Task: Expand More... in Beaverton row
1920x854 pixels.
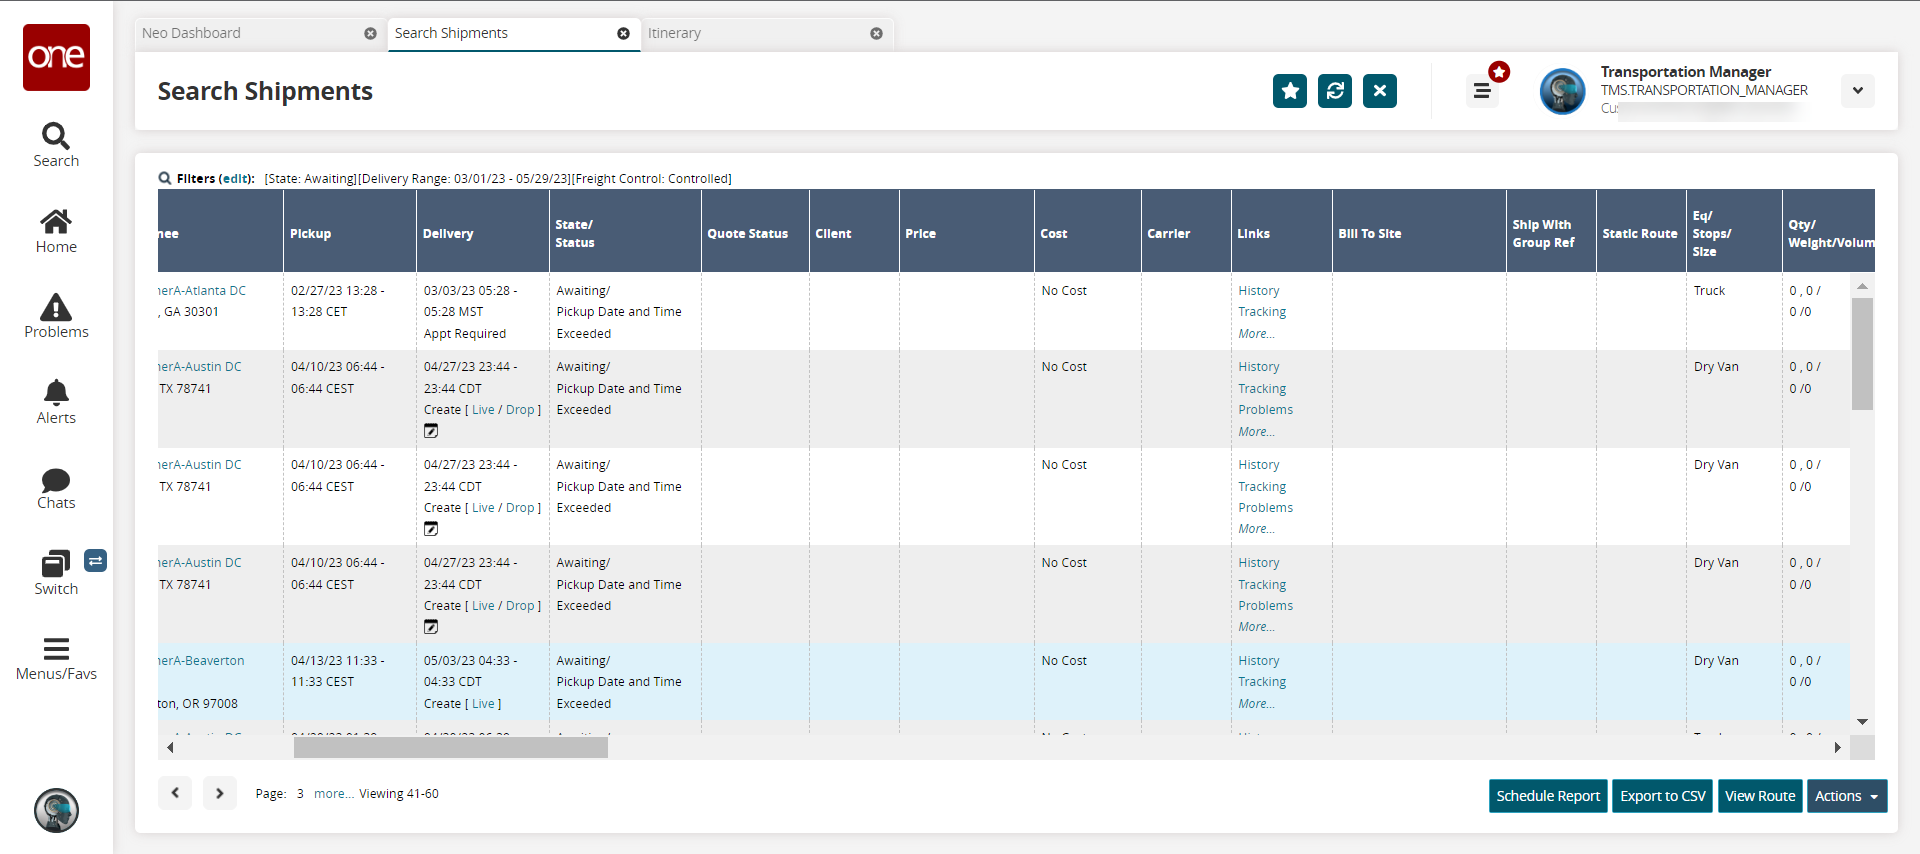Action: pyautogui.click(x=1256, y=704)
